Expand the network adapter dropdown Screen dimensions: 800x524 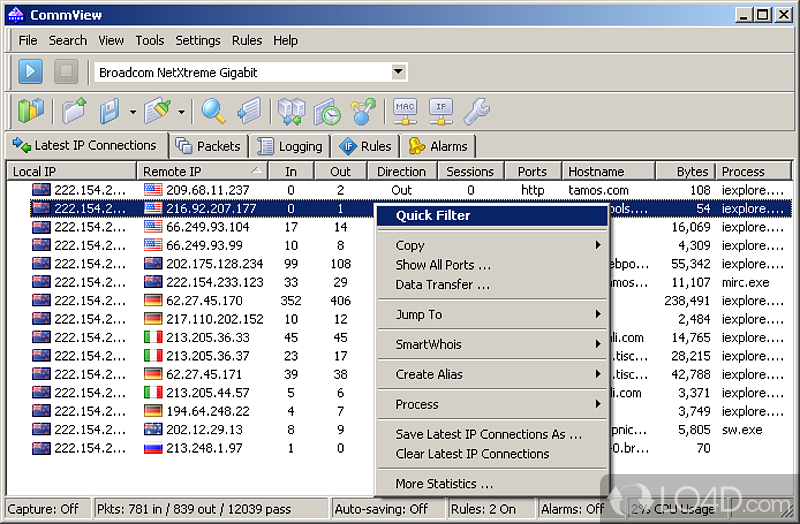click(x=398, y=72)
